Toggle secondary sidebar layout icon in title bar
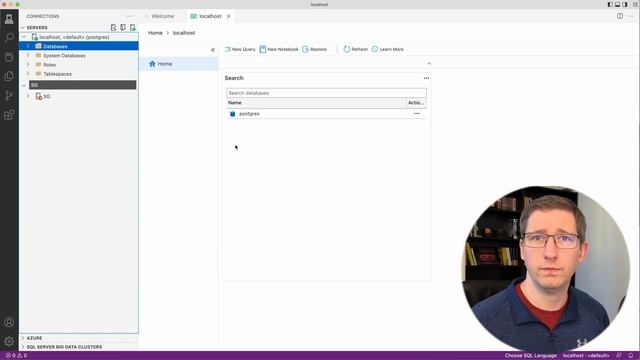The width and height of the screenshot is (640, 360). tap(625, 4)
